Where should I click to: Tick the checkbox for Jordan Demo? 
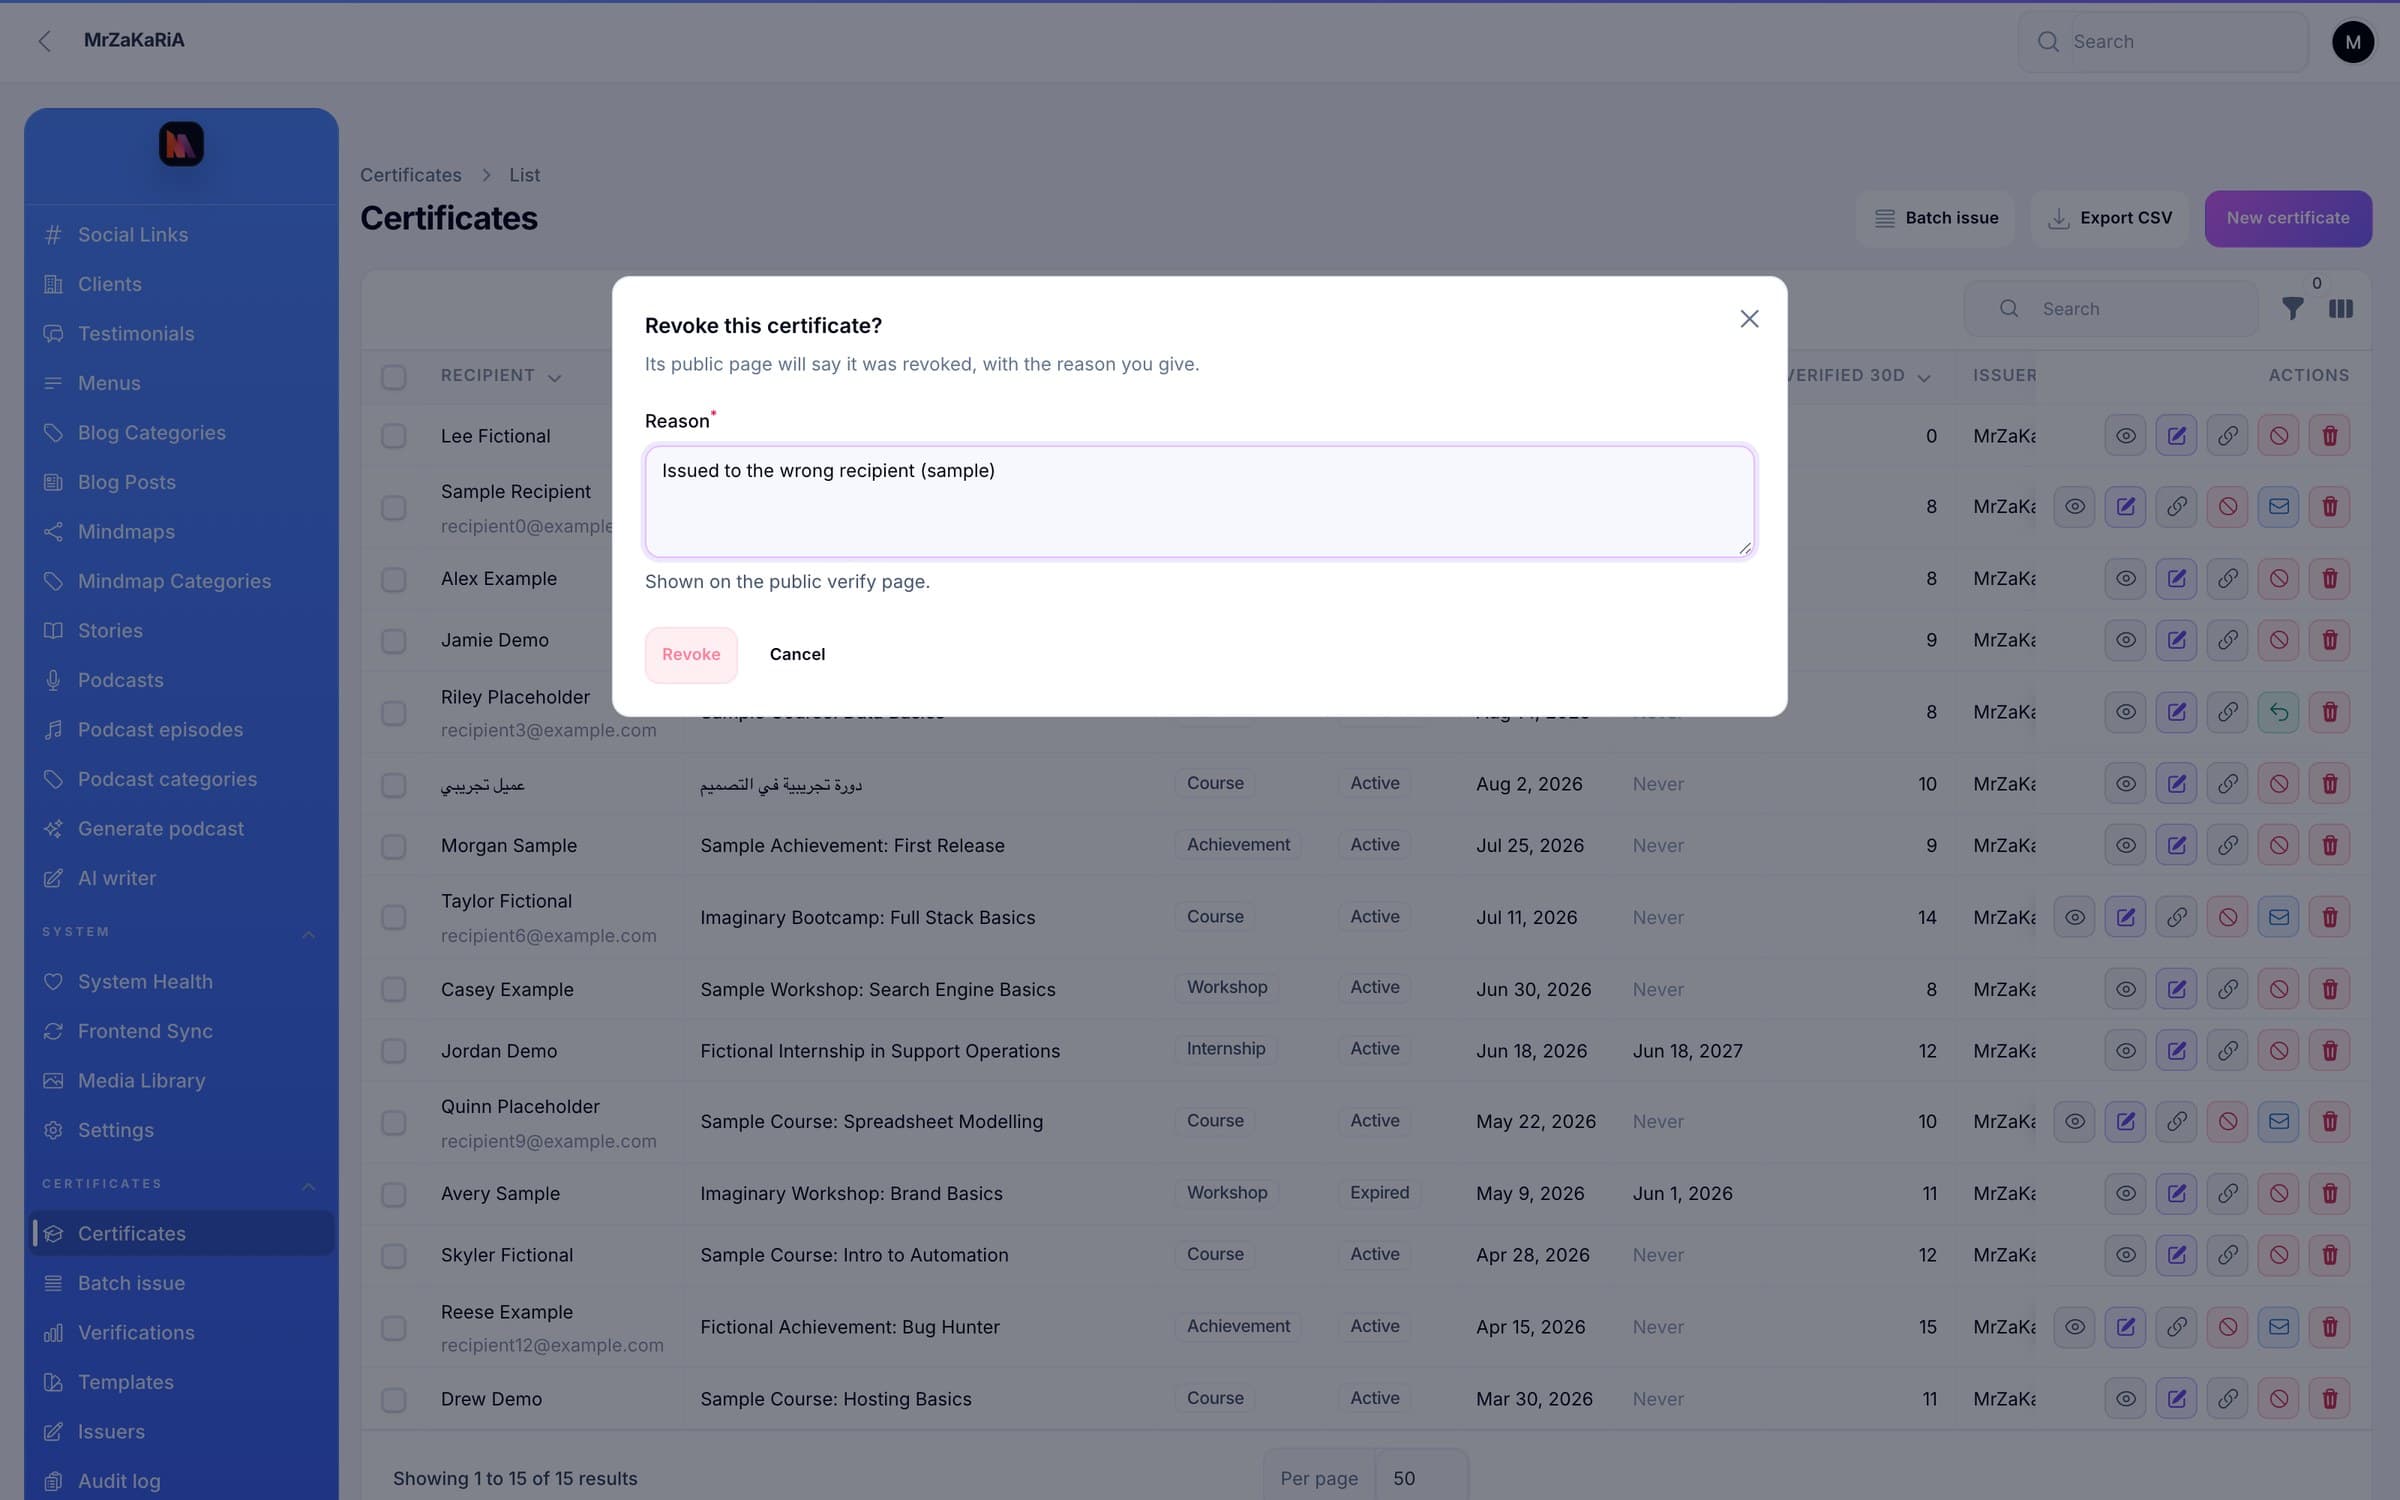coord(393,1051)
